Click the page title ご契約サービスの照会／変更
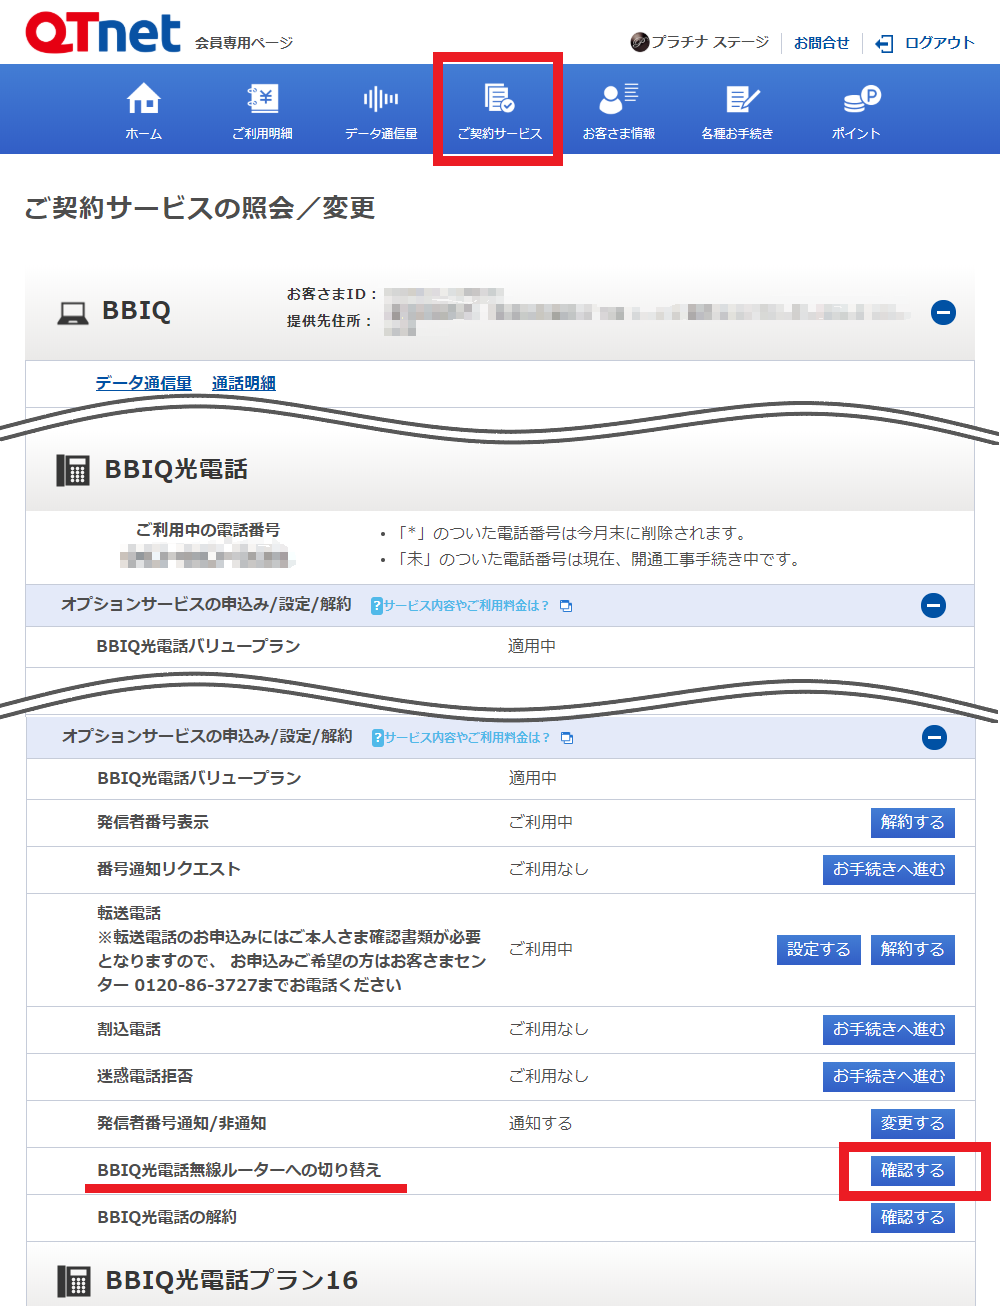Viewport: 1000px width, 1306px height. pos(200,208)
